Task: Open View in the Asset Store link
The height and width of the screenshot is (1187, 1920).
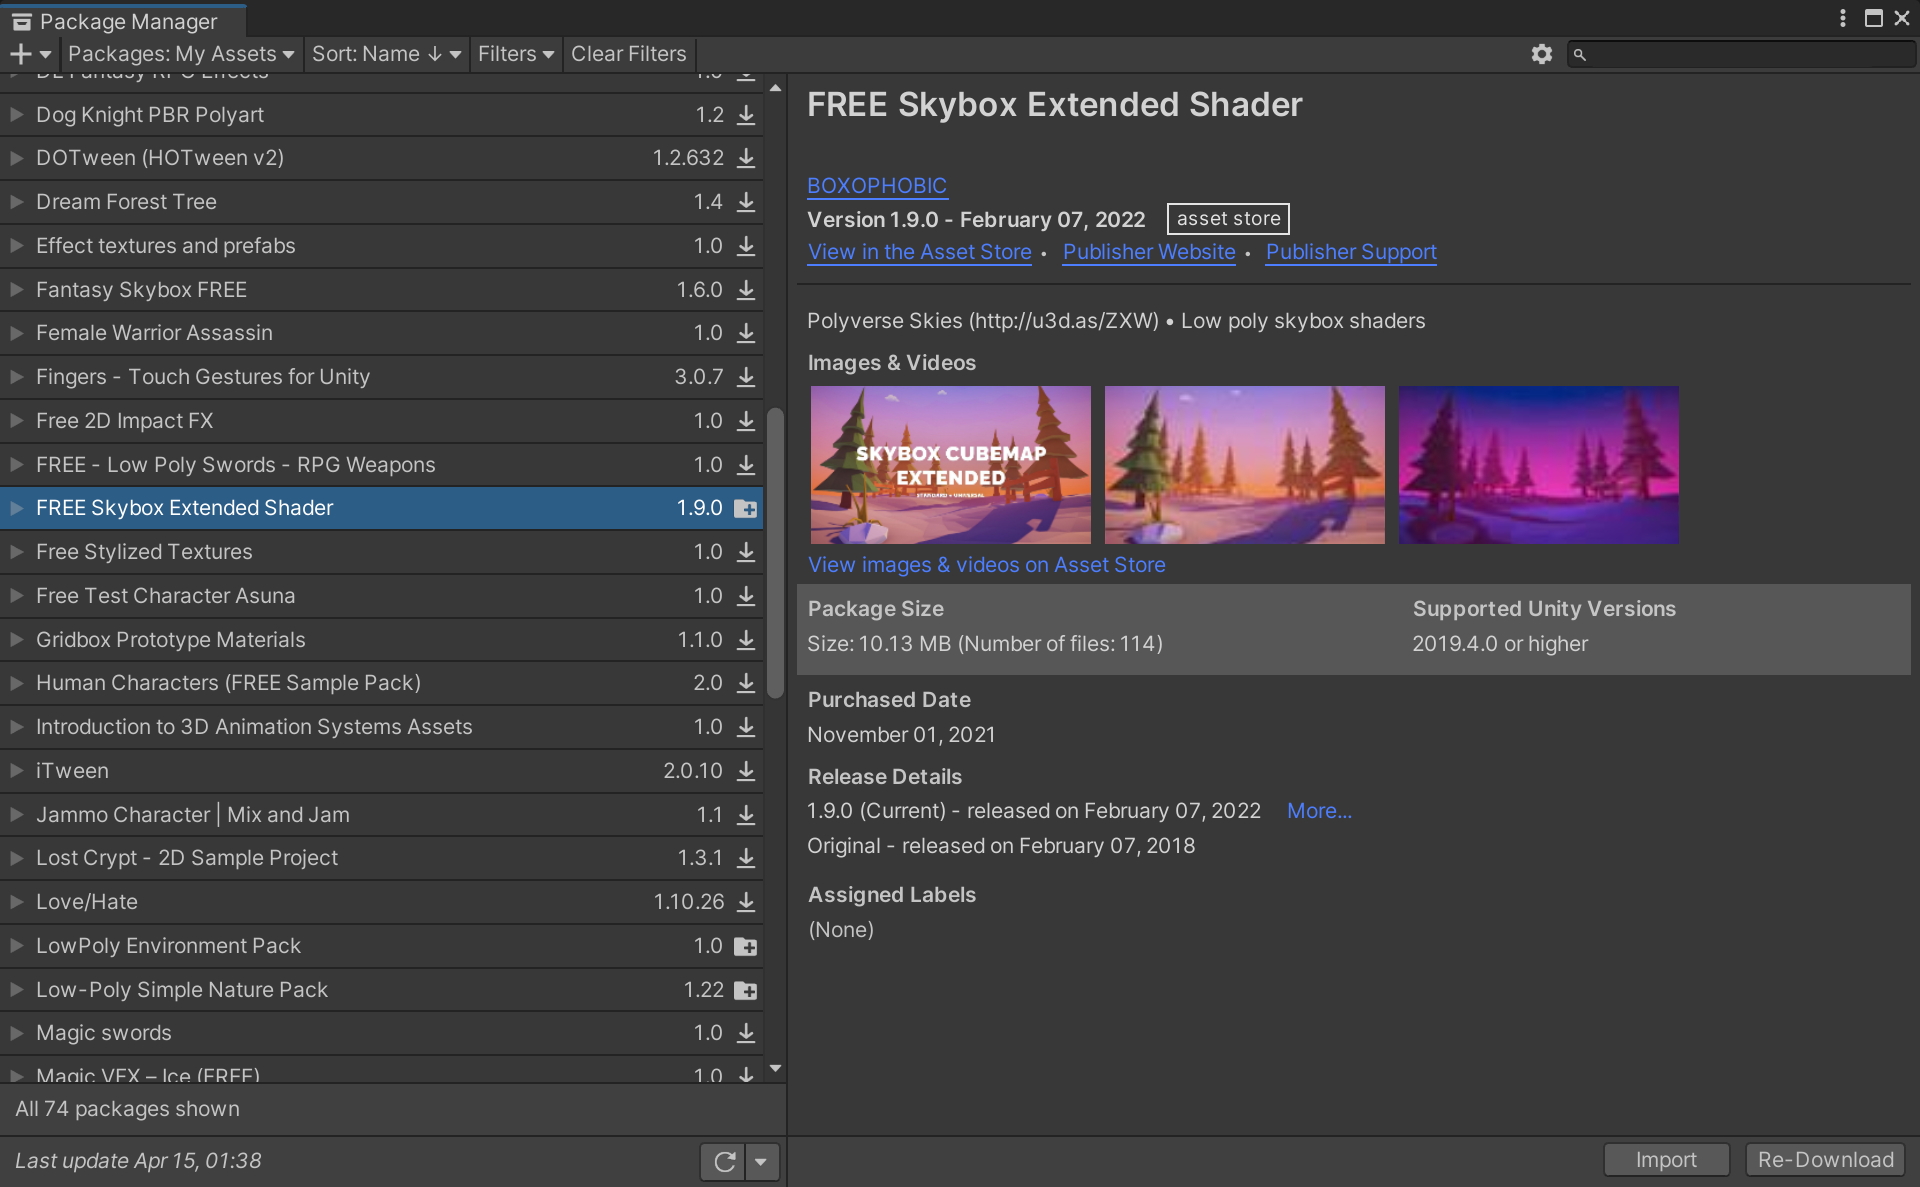Action: click(920, 252)
